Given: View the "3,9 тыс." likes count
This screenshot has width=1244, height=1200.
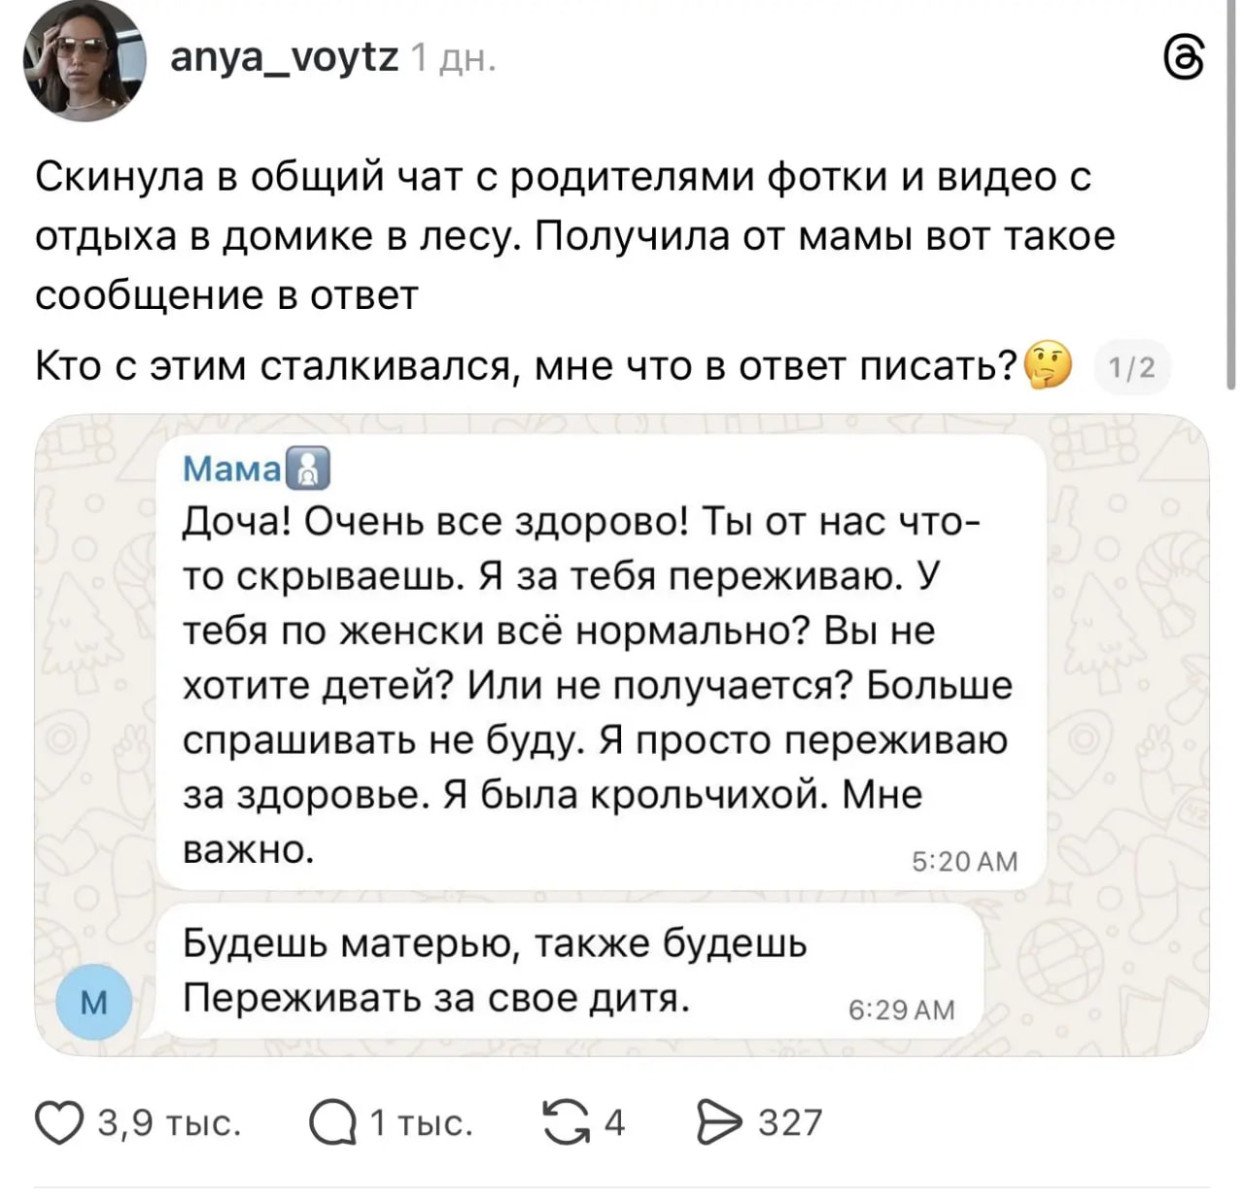Looking at the screenshot, I should (x=169, y=1123).
